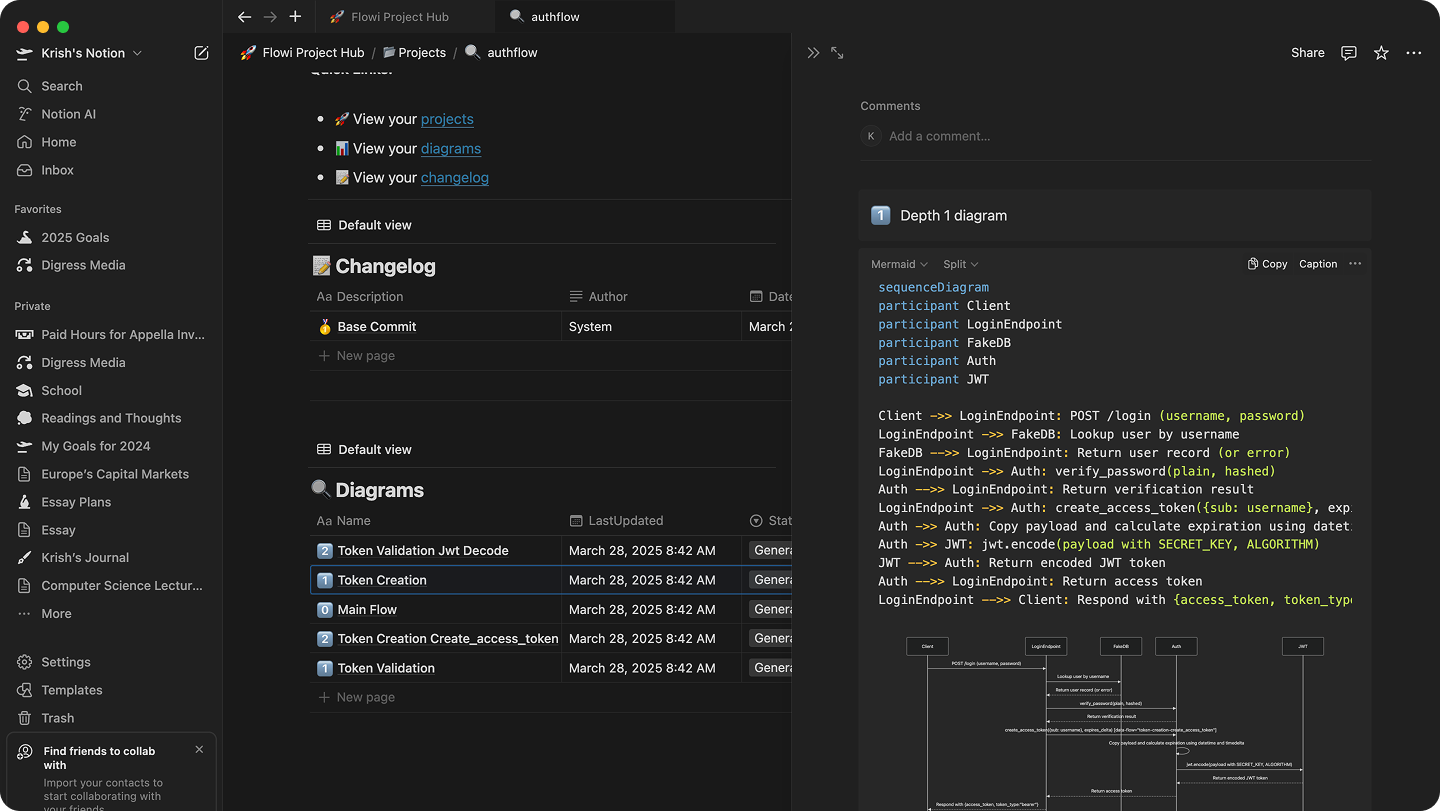
Task: Click the rendered sequence diagram preview
Action: tap(1115, 722)
